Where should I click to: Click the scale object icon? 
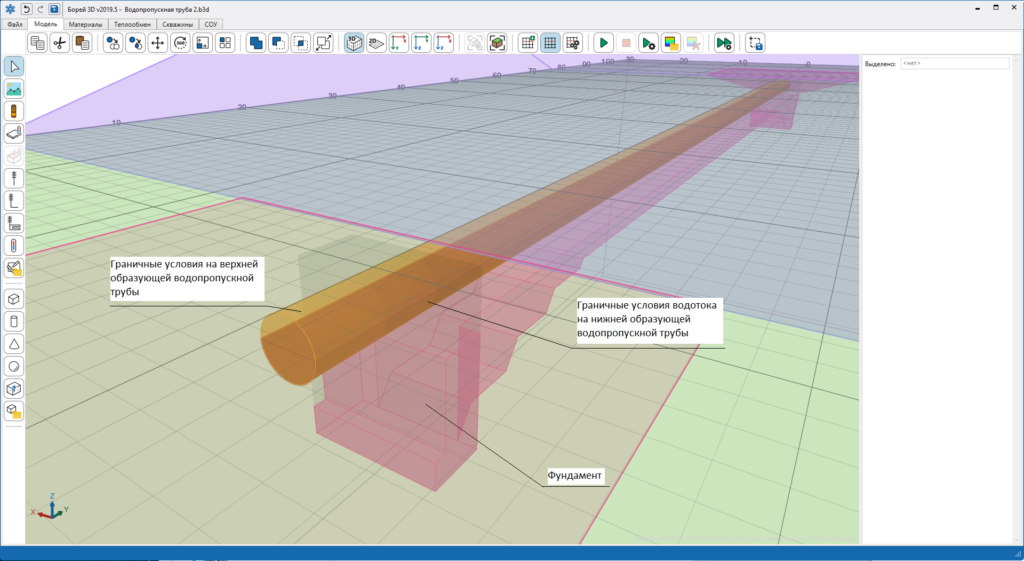click(x=202, y=43)
